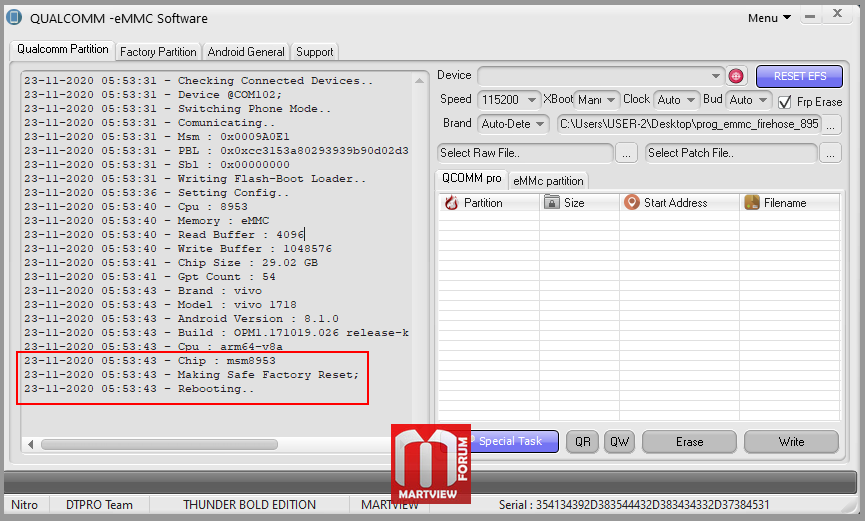The height and width of the screenshot is (521, 865).
Task: Click 'DTPRO Team' in the status bar
Action: click(99, 505)
